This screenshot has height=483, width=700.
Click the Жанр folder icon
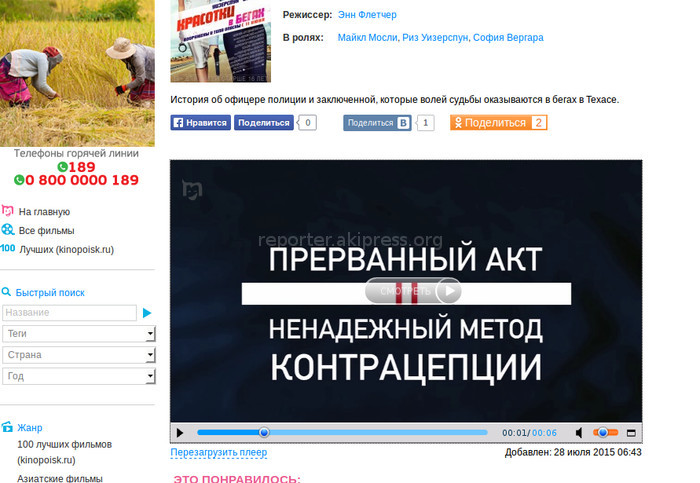click(x=7, y=427)
